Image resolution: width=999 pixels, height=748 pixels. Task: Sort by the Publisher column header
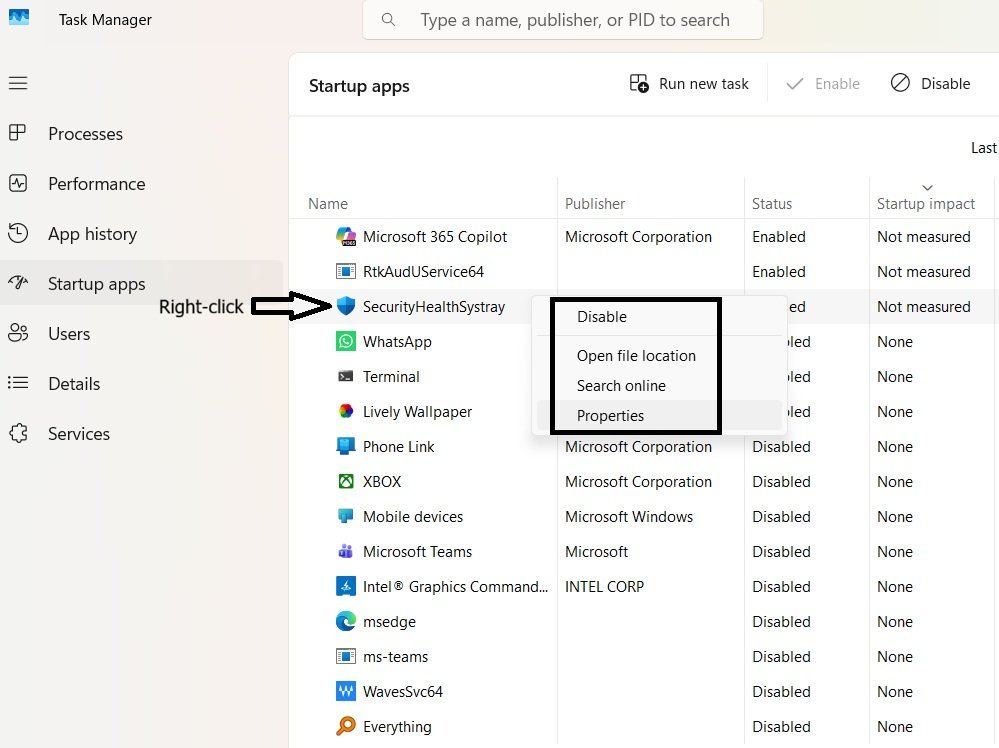pos(595,203)
